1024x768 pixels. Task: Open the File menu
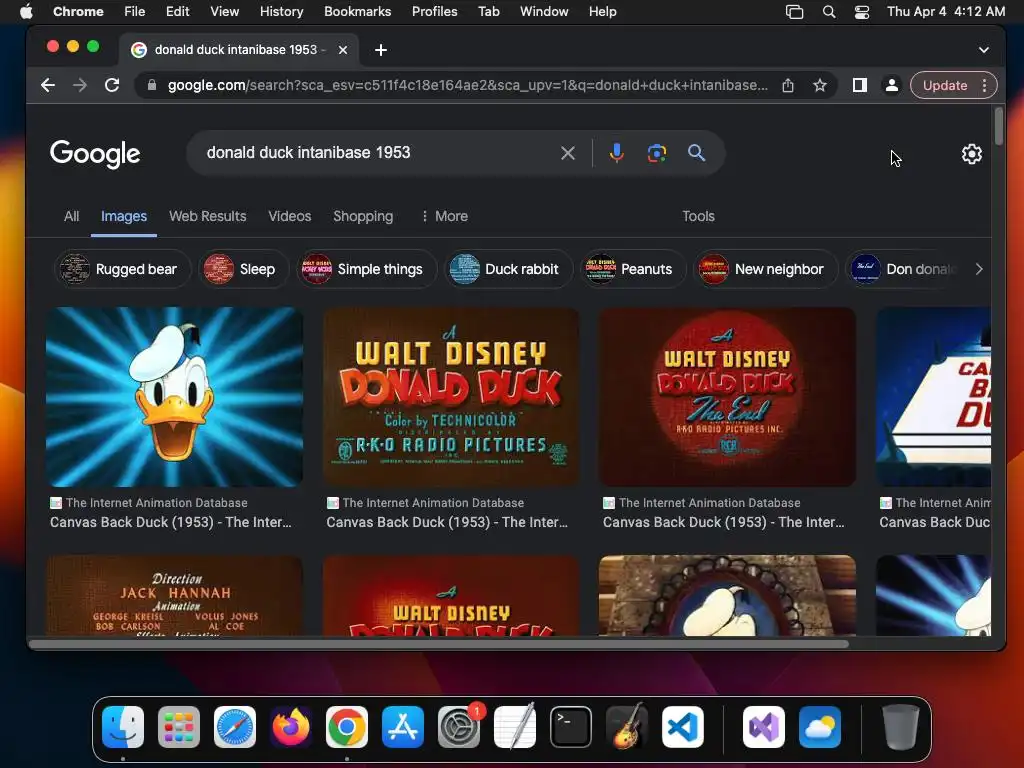tap(135, 11)
